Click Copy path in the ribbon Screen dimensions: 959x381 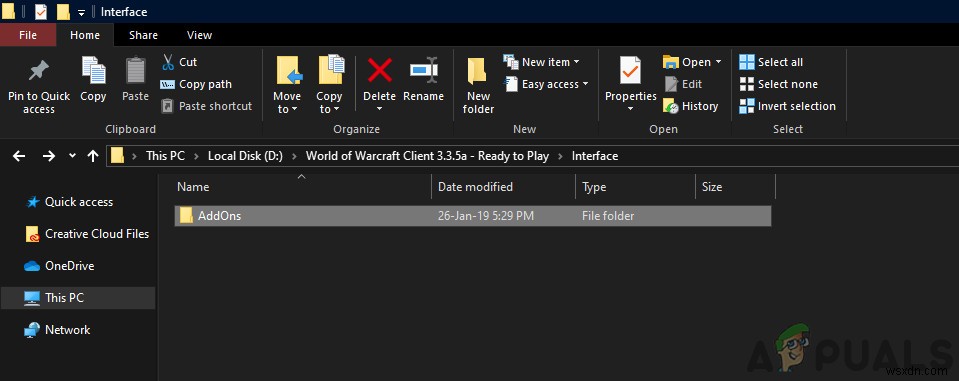[x=196, y=84]
